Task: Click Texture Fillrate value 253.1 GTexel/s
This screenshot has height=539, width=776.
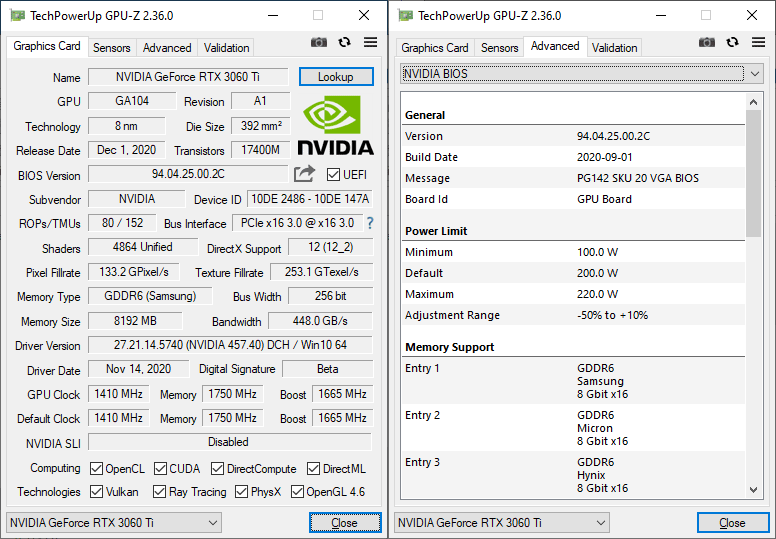Action: point(322,272)
